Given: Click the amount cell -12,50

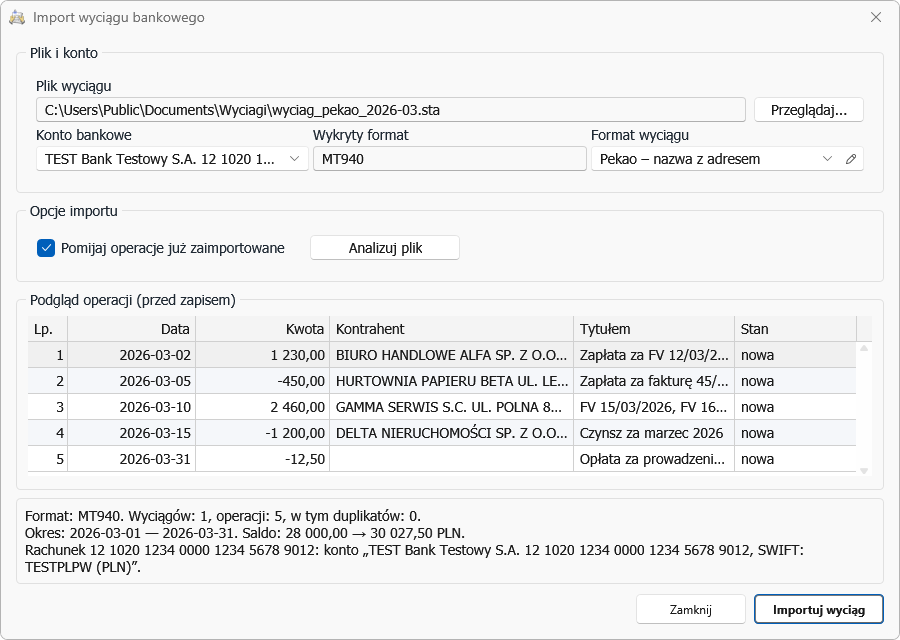Looking at the screenshot, I should click(263, 459).
